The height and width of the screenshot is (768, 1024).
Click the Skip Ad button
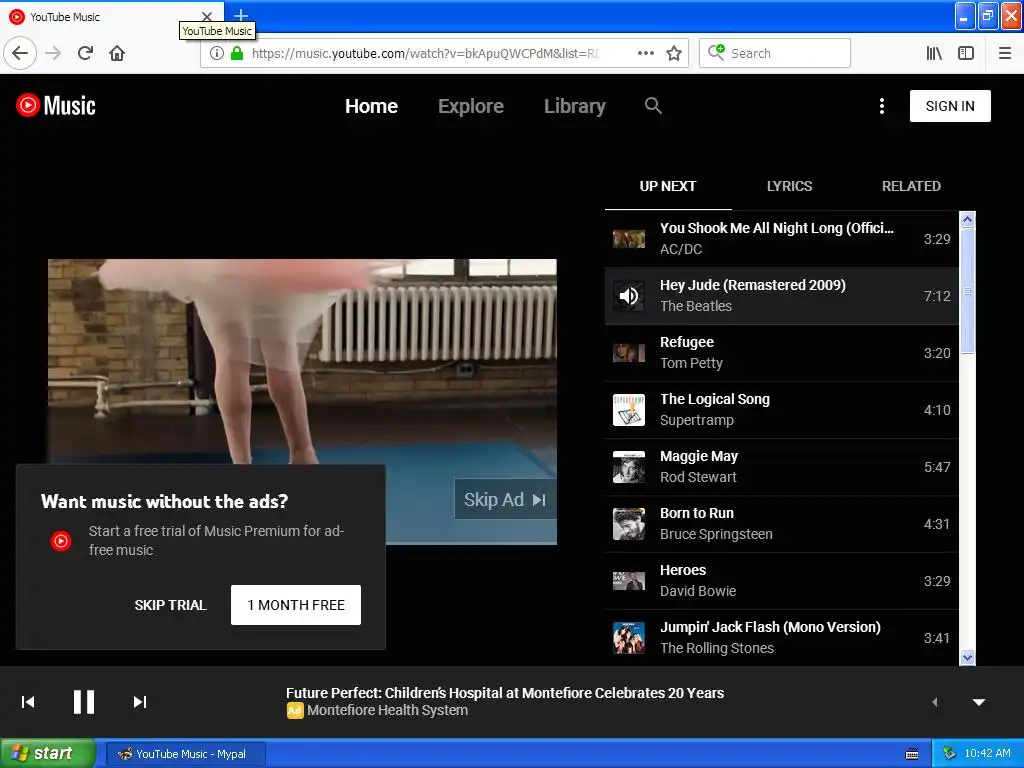(505, 500)
